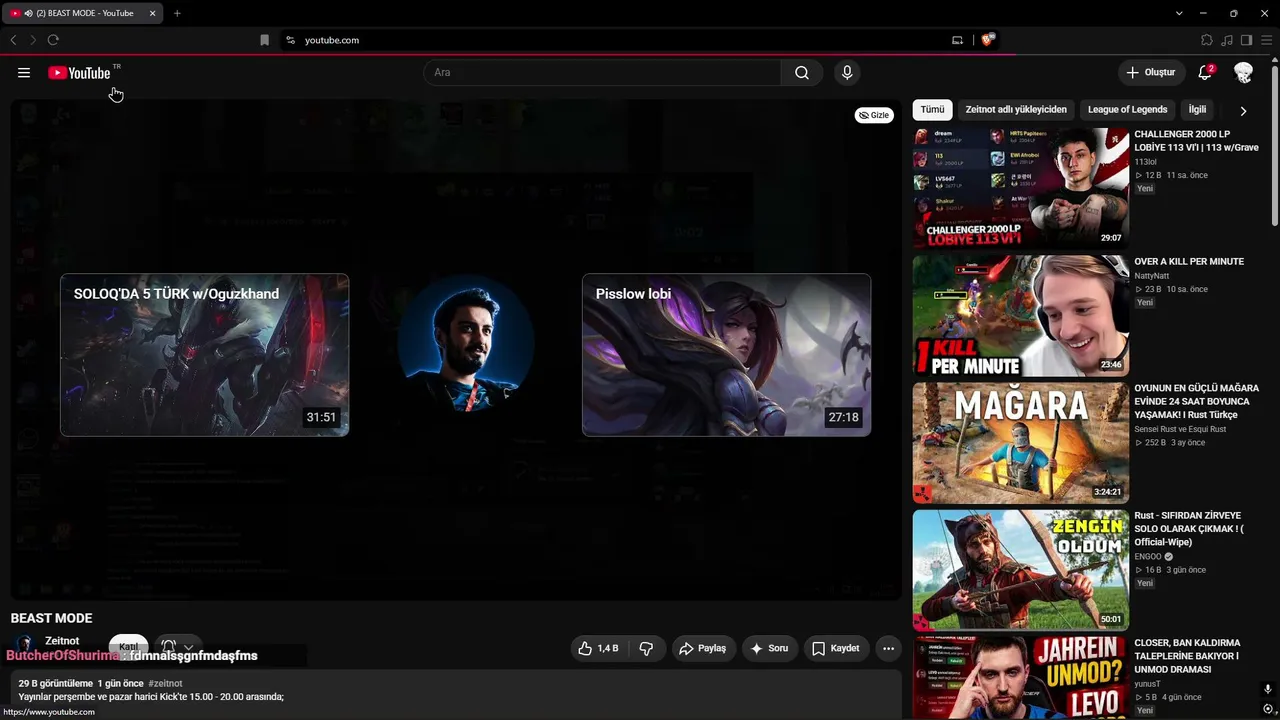Click the BEAST MODE video title text
The width and height of the screenshot is (1280, 720).
(x=51, y=618)
